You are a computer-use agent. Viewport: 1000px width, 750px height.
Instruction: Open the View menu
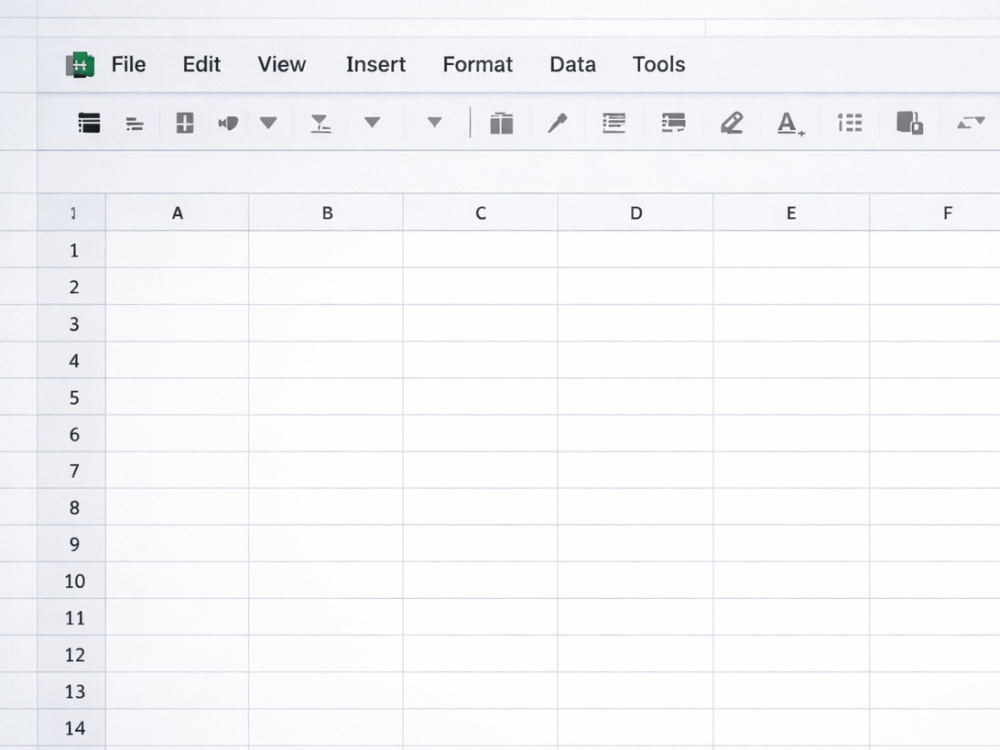pyautogui.click(x=282, y=64)
